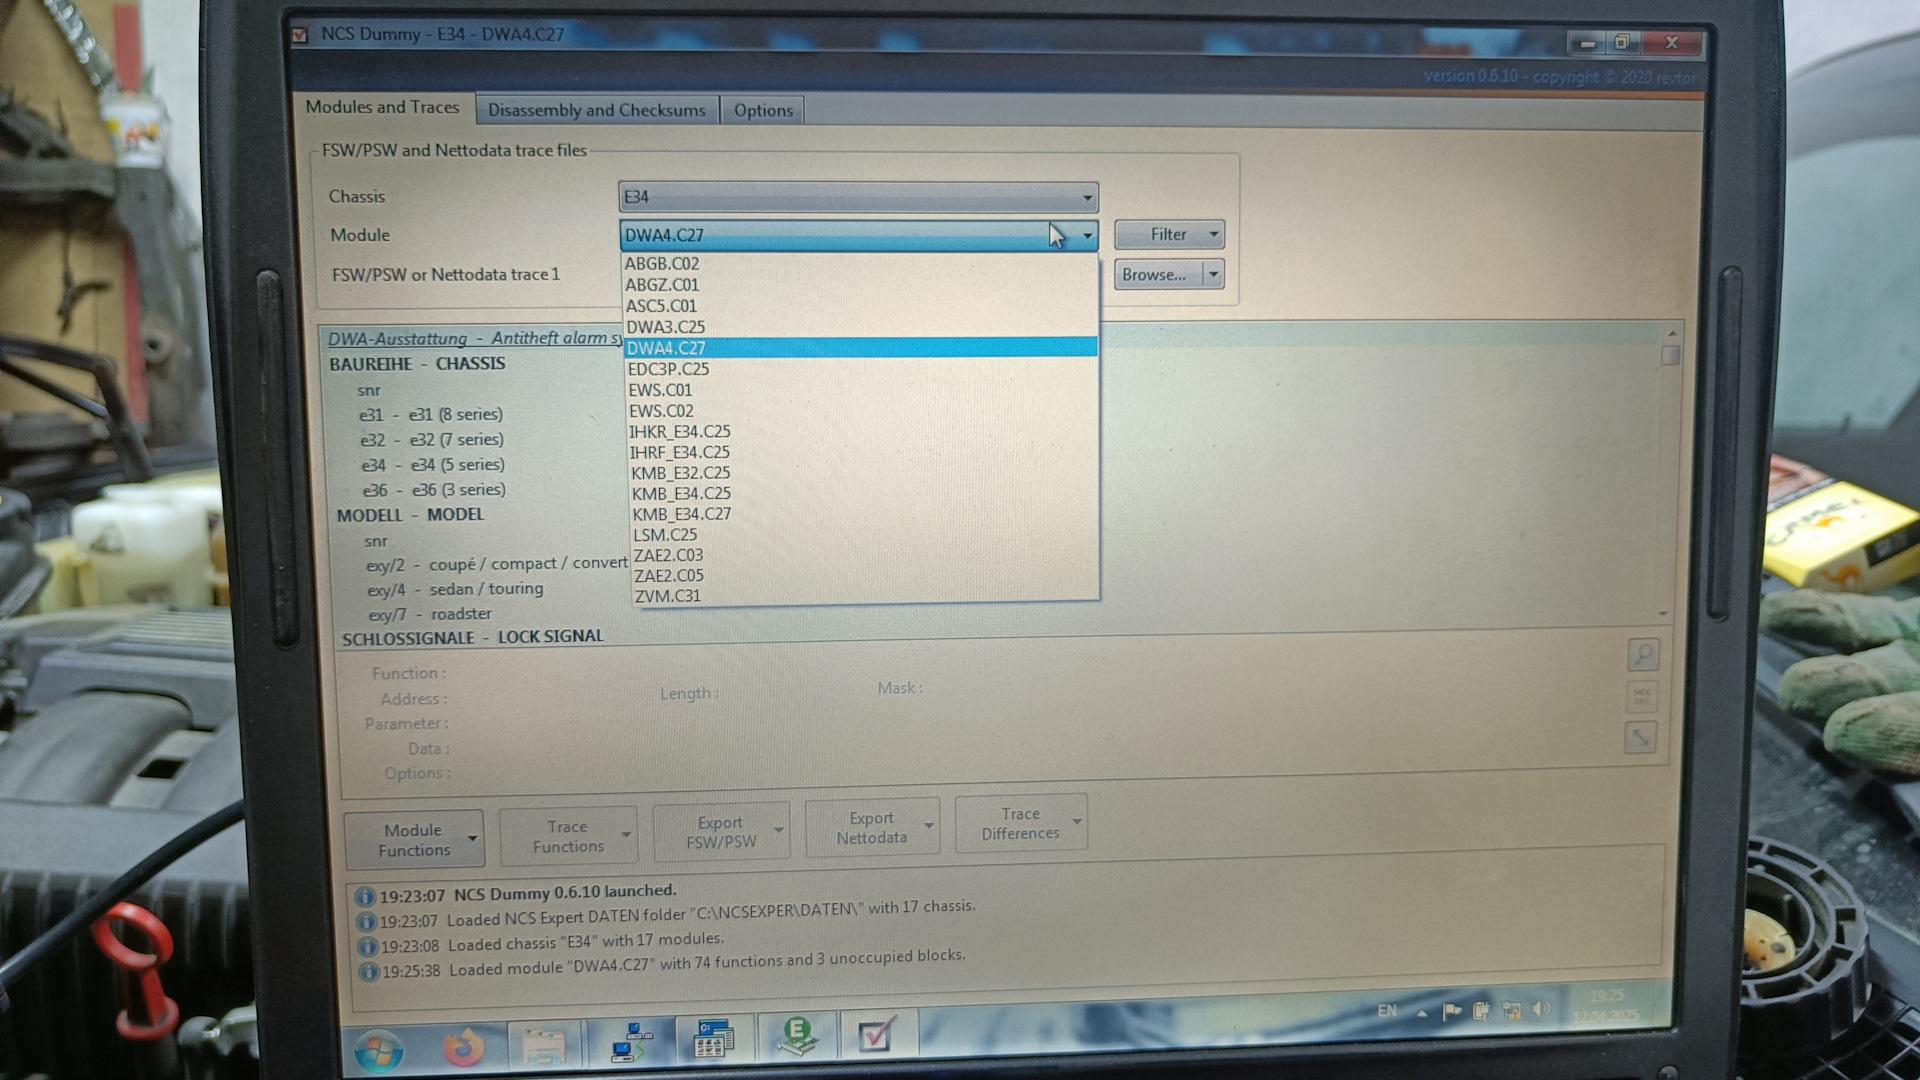Click the magnifier search icon
Image resolution: width=1920 pixels, height=1080 pixels.
1642,655
